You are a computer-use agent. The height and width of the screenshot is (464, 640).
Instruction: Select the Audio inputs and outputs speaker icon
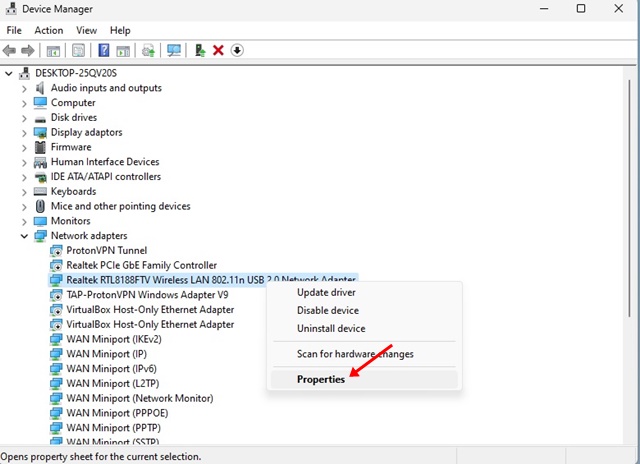click(x=40, y=88)
